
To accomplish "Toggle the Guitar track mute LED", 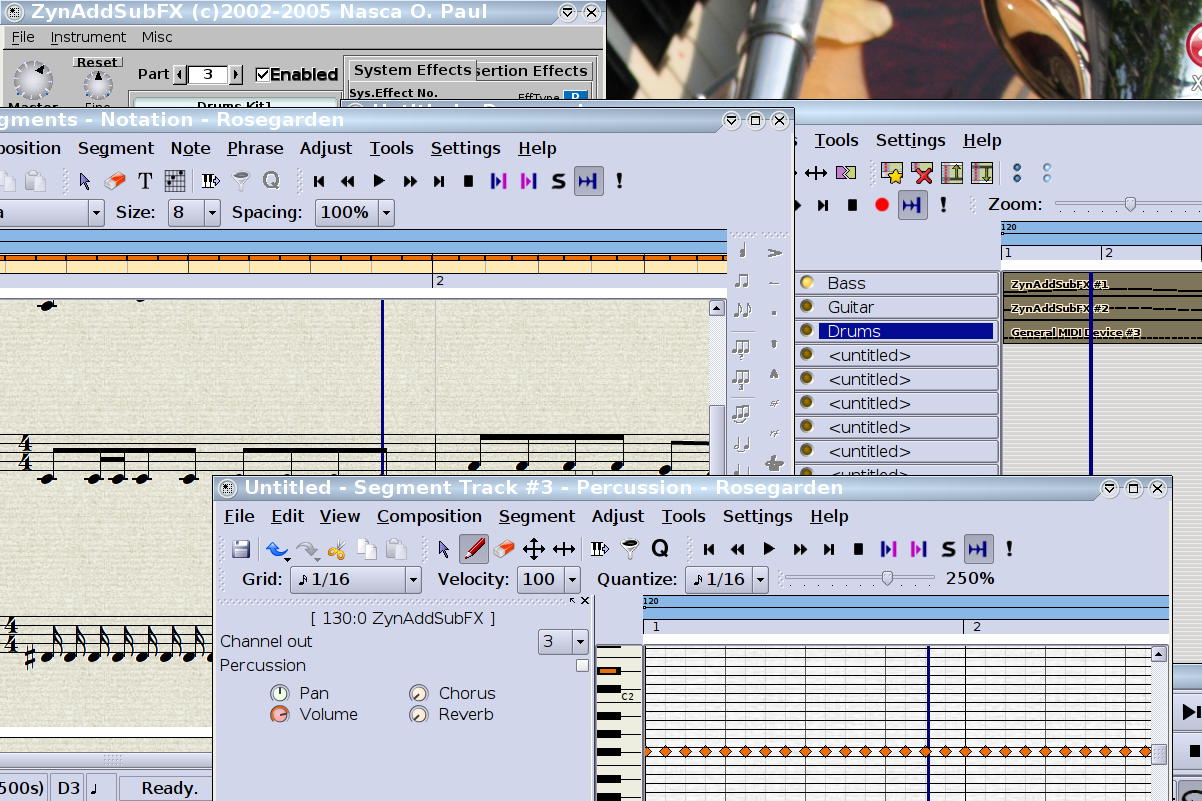I will pos(807,307).
